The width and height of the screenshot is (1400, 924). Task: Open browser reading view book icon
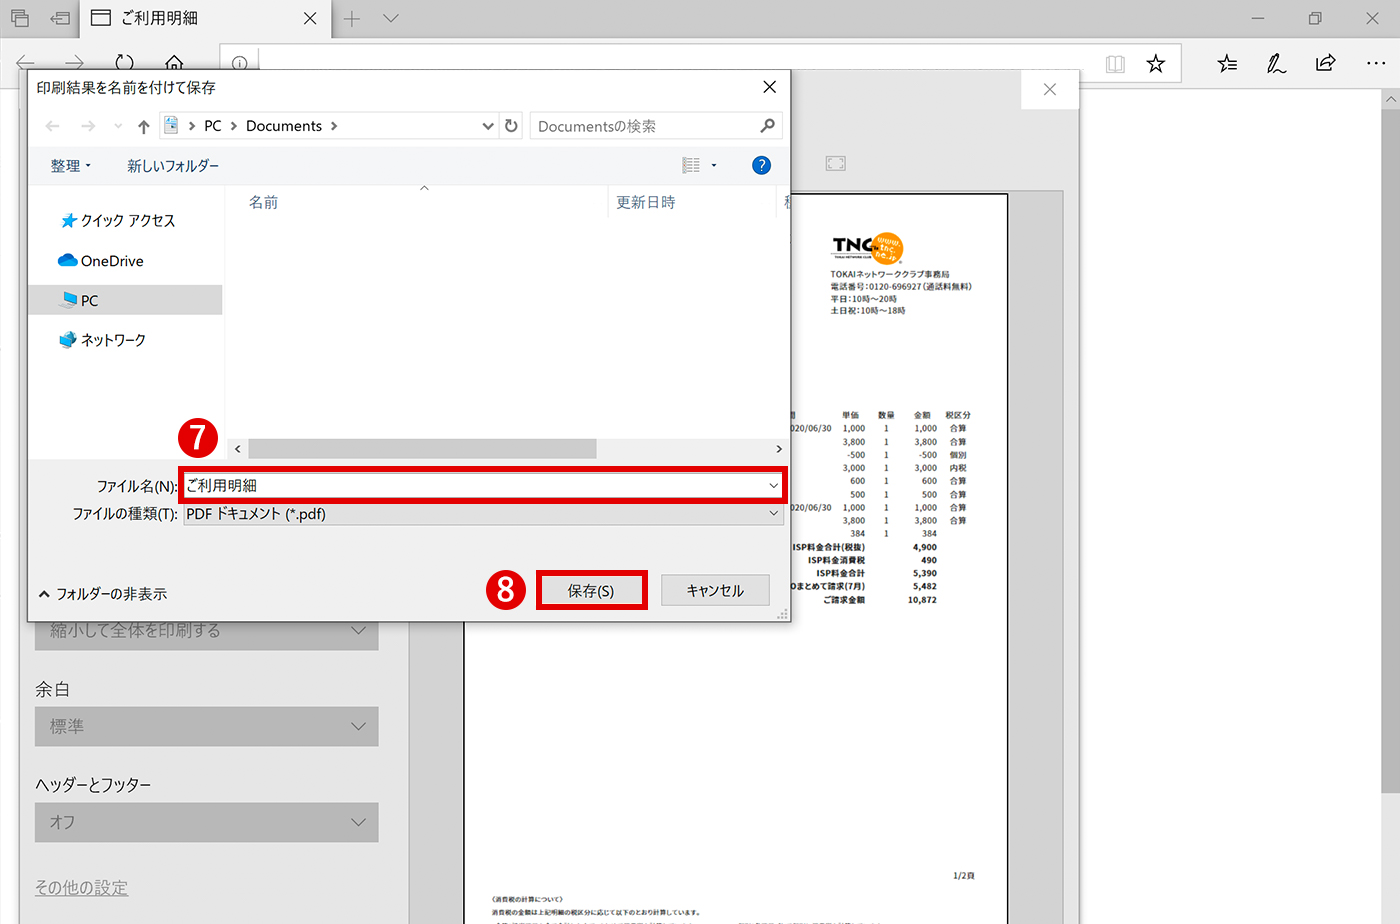1115,64
